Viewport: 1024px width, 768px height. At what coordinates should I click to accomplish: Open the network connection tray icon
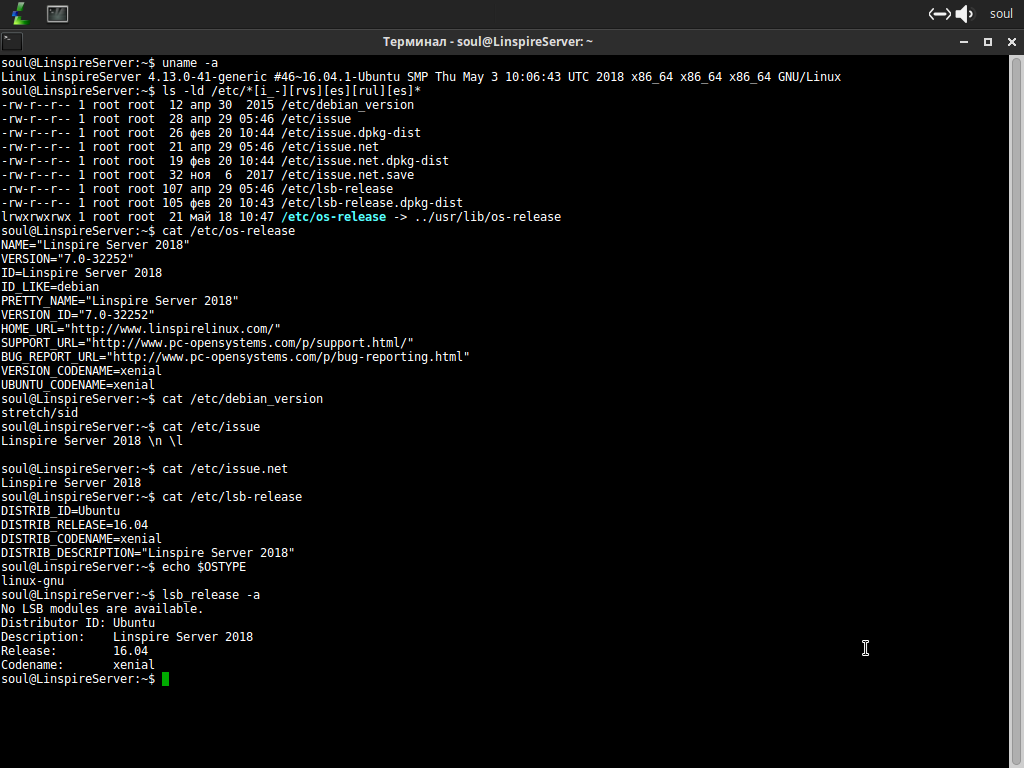point(940,14)
